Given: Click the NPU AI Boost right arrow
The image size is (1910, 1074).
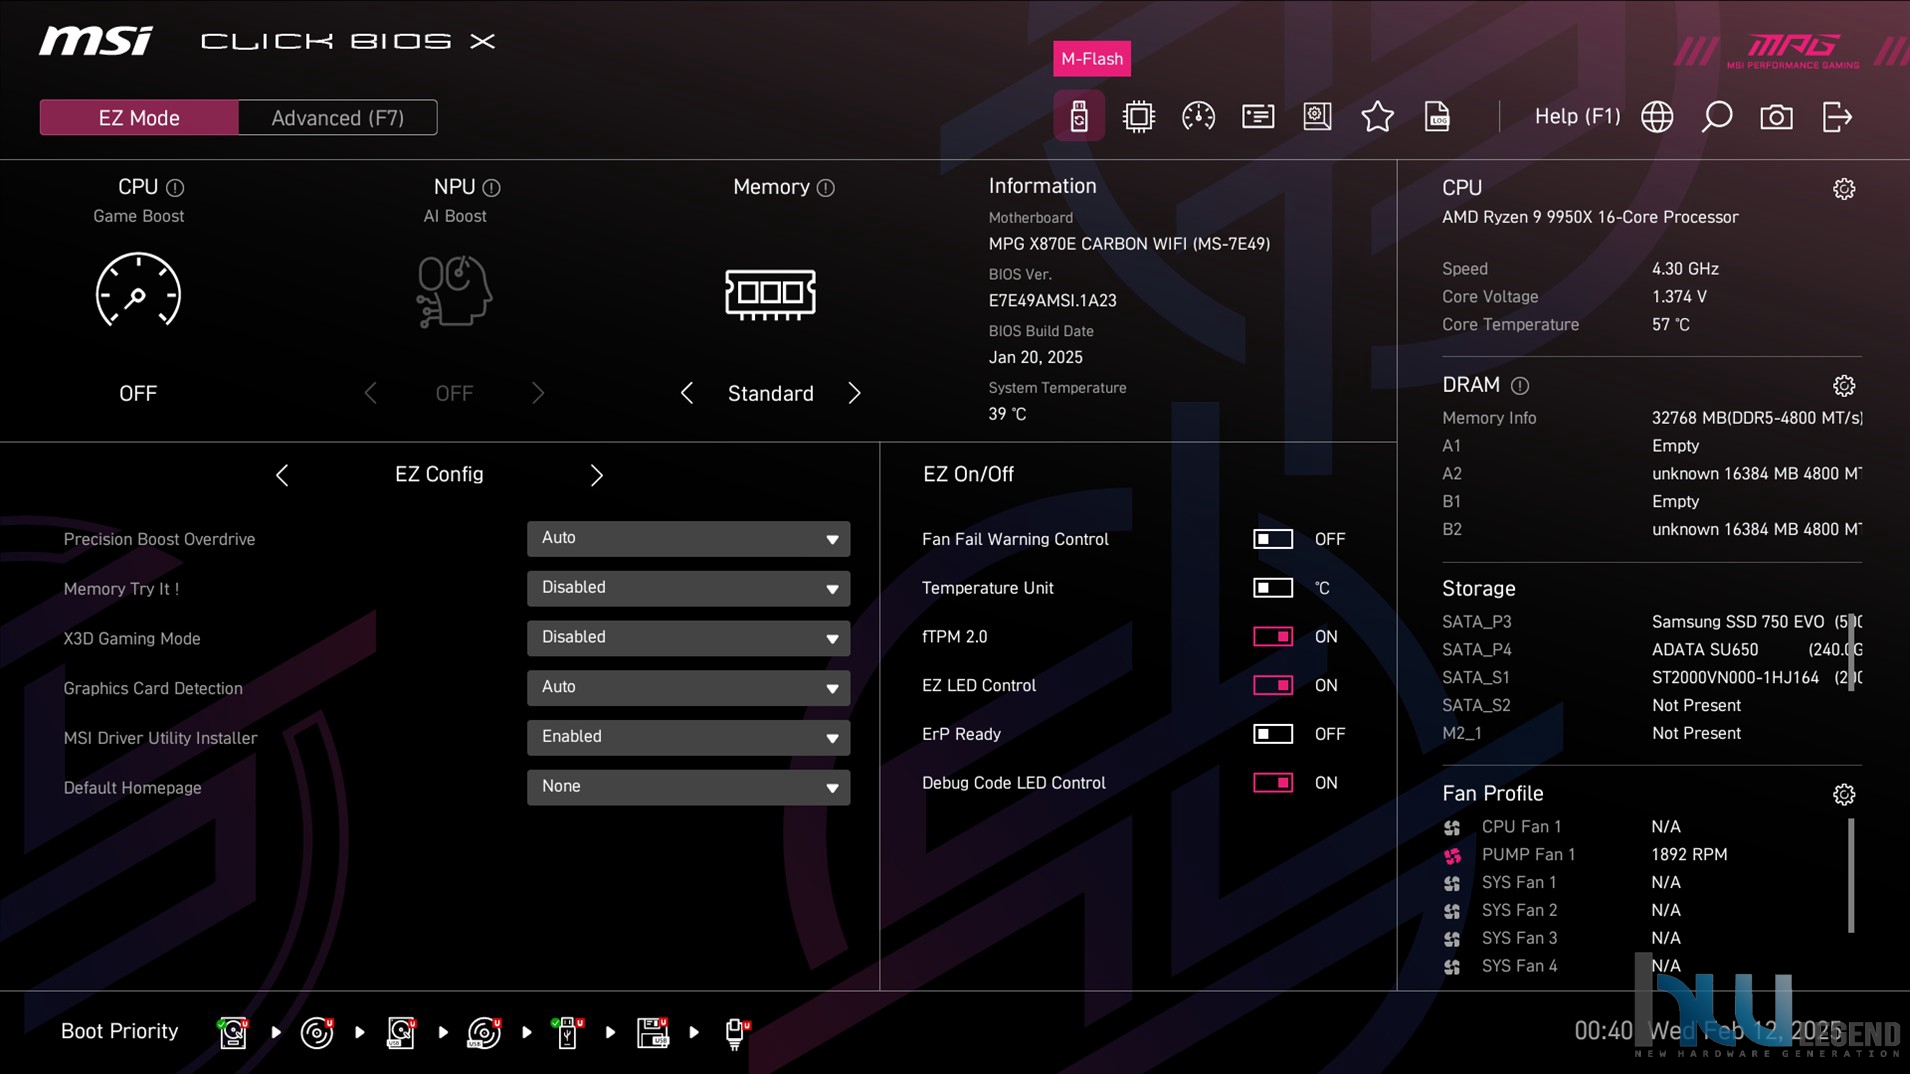Looking at the screenshot, I should [538, 394].
